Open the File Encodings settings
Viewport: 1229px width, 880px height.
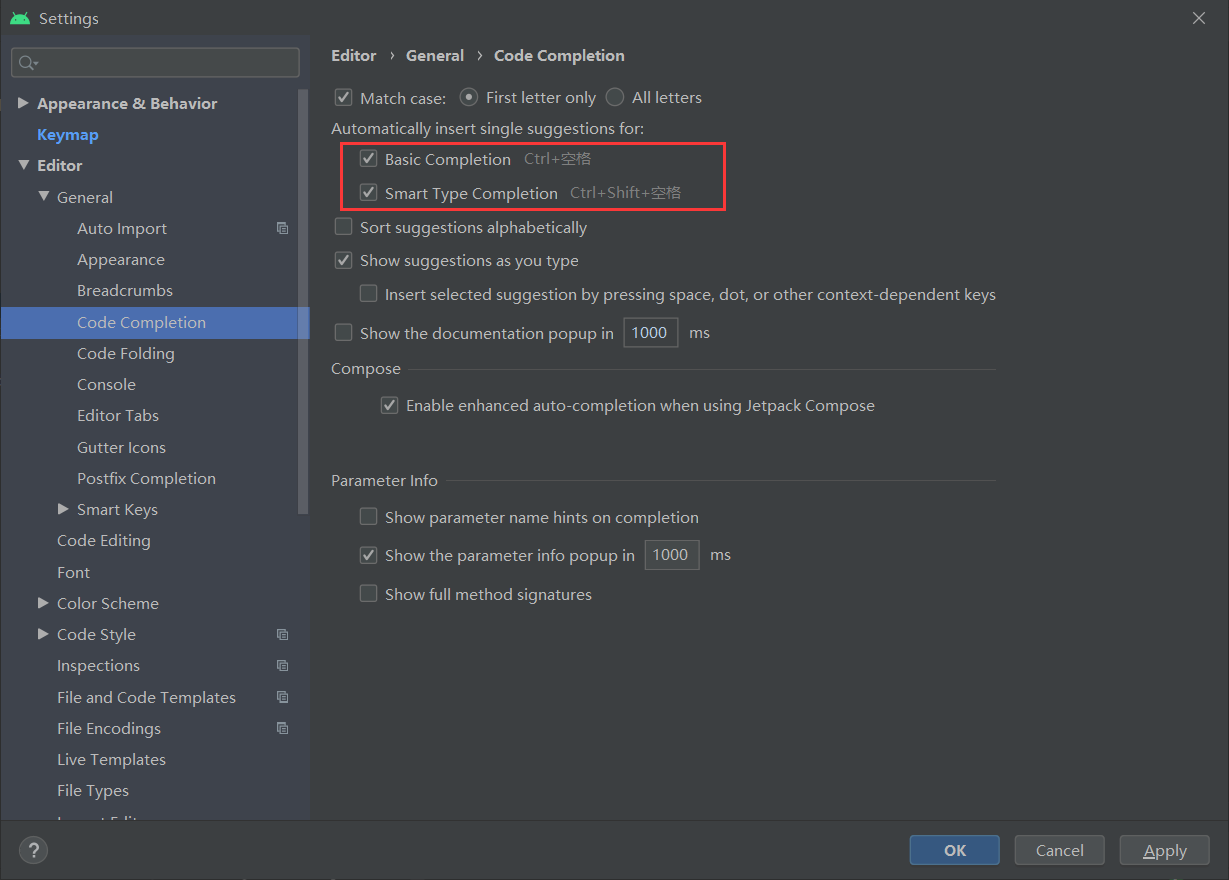108,728
